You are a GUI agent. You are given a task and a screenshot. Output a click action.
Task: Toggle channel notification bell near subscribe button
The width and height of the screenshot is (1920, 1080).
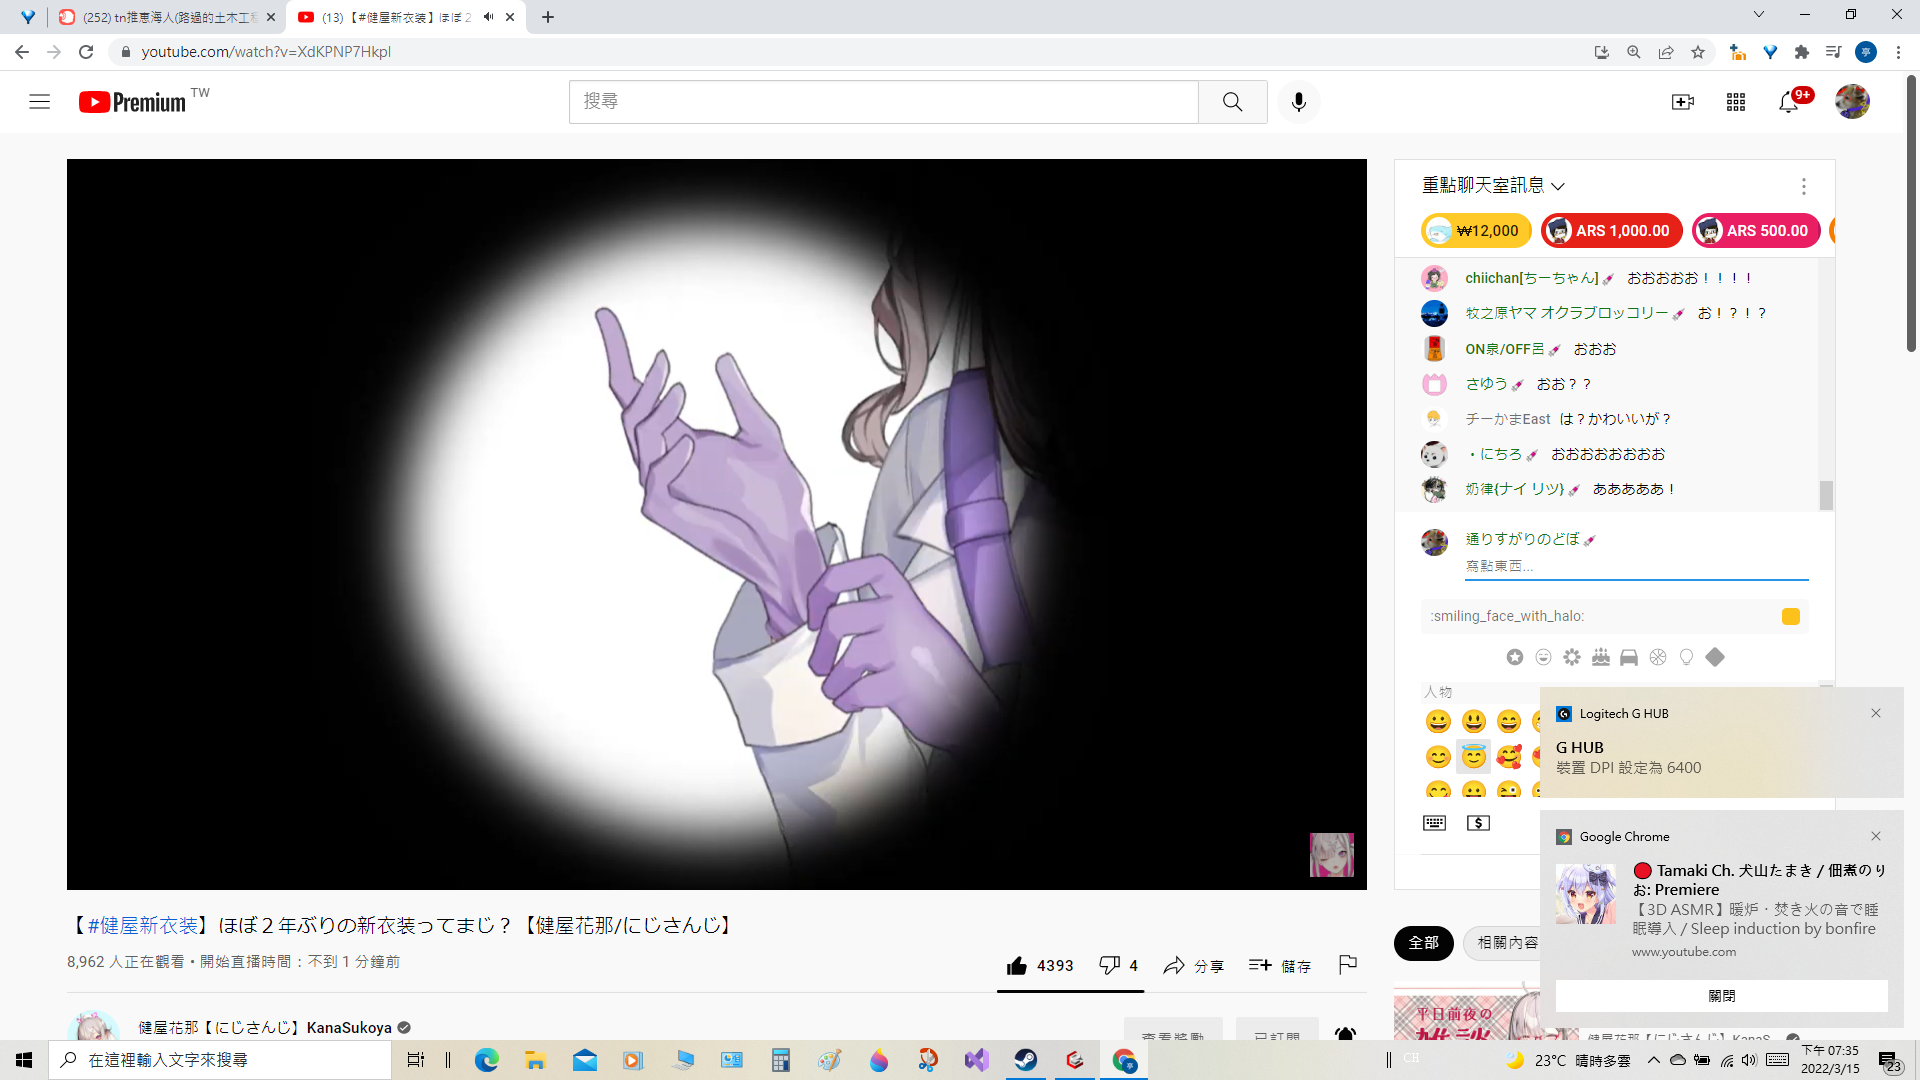[x=1346, y=1034]
